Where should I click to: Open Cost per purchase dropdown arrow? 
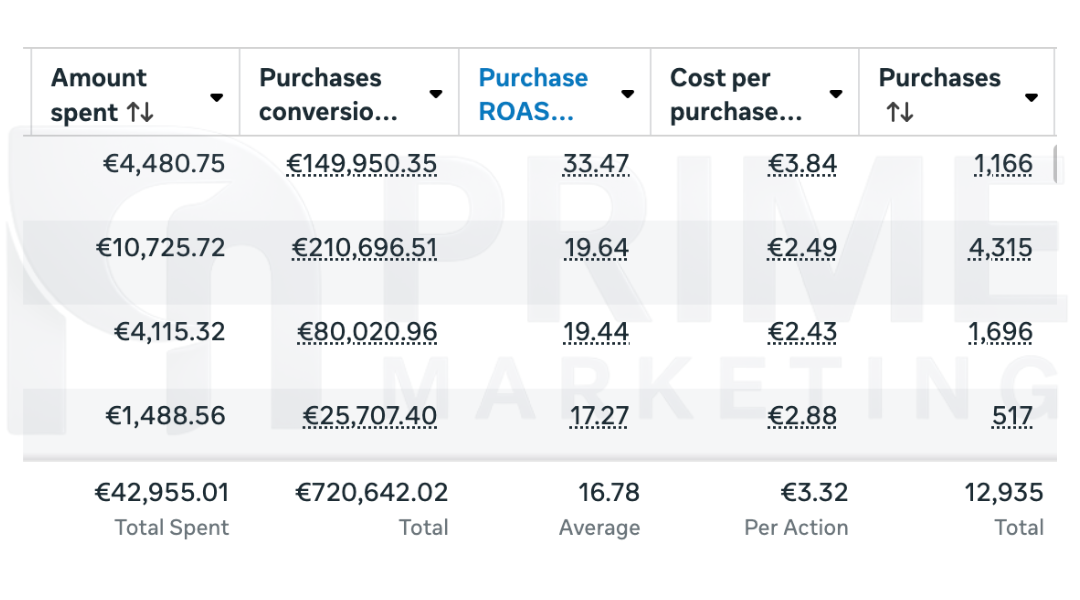pos(836,94)
